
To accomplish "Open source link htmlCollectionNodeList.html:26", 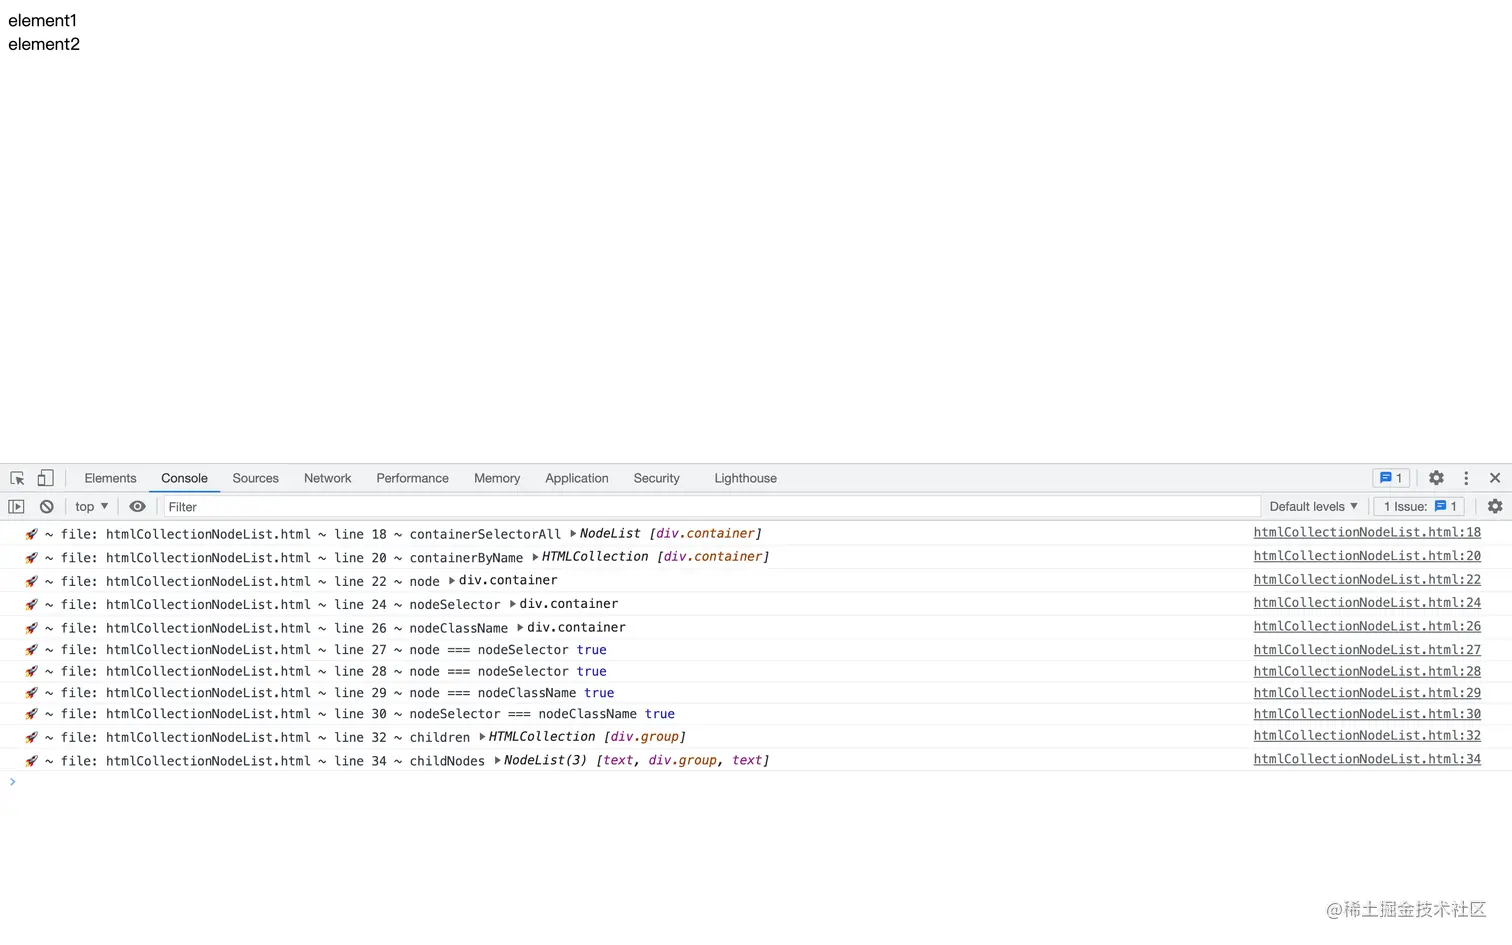I will click(x=1367, y=626).
